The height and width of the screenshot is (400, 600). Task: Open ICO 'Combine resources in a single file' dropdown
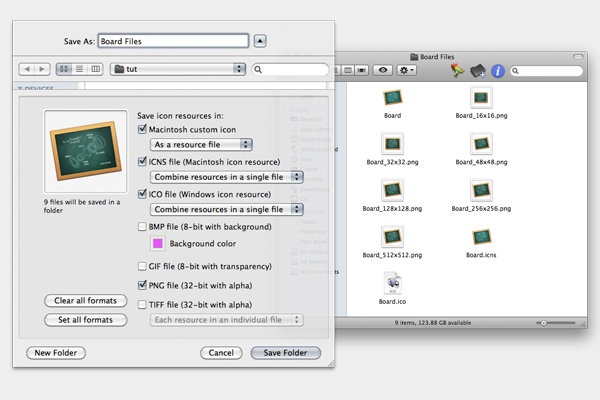[227, 209]
